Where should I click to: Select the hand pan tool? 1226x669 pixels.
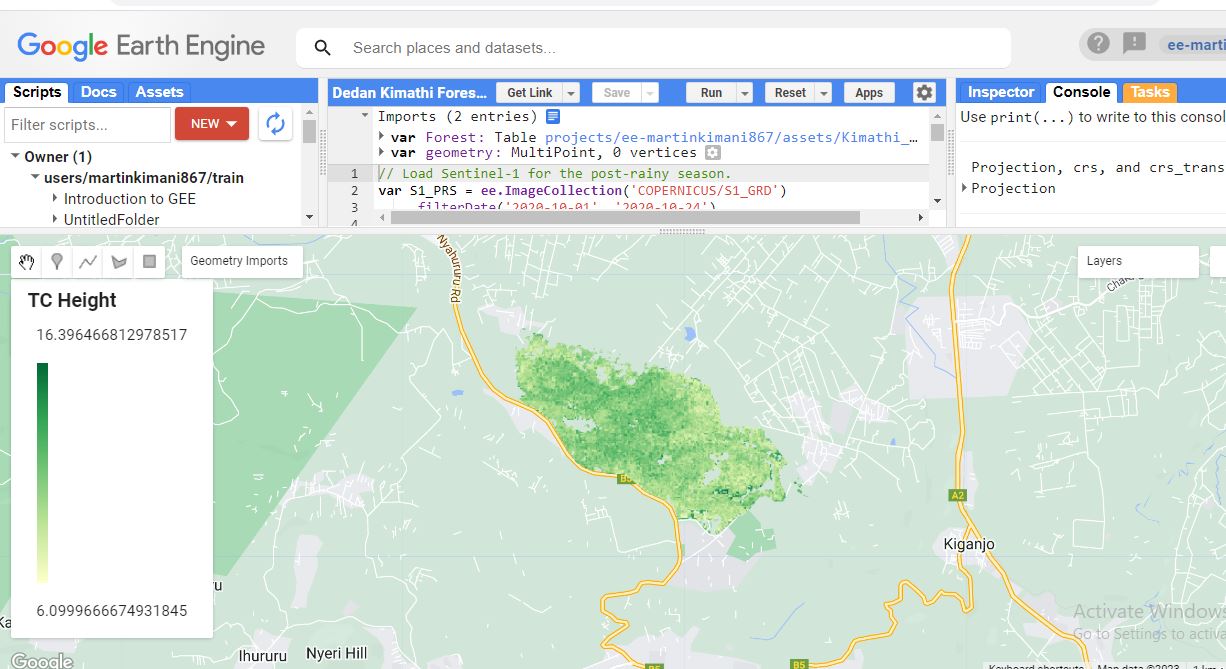(27, 262)
